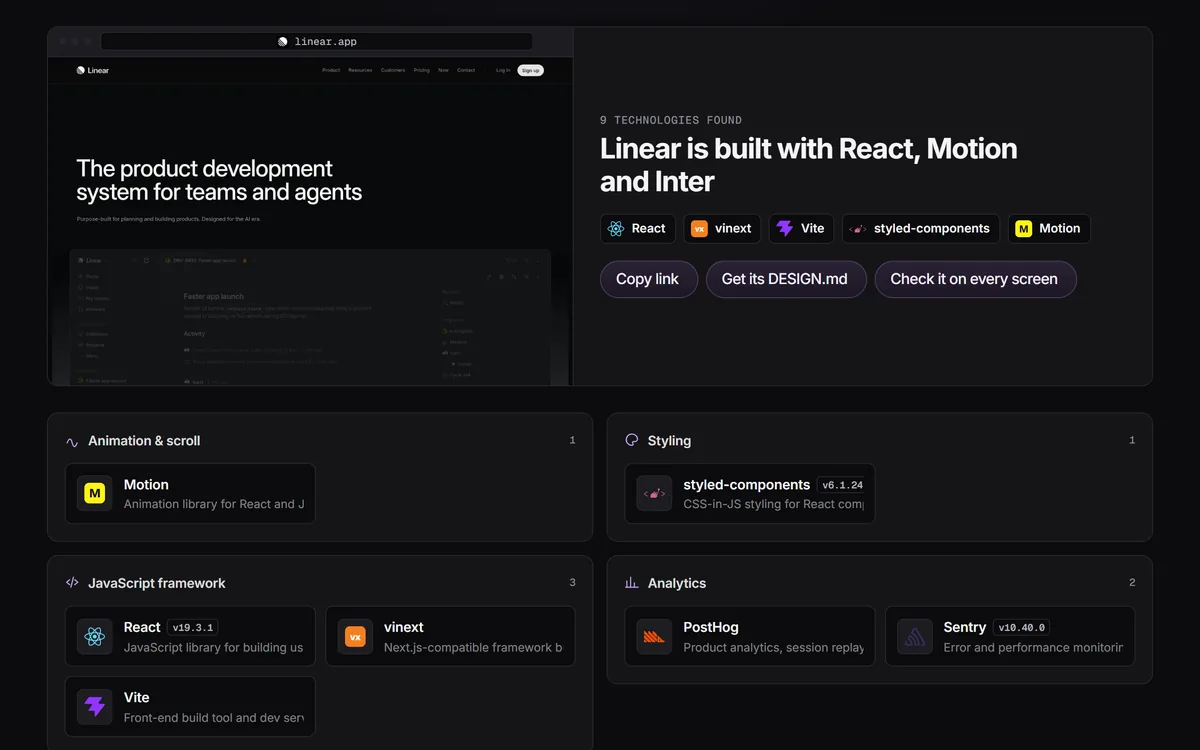
Task: Click the Sentry card's logo icon
Action: (x=914, y=636)
